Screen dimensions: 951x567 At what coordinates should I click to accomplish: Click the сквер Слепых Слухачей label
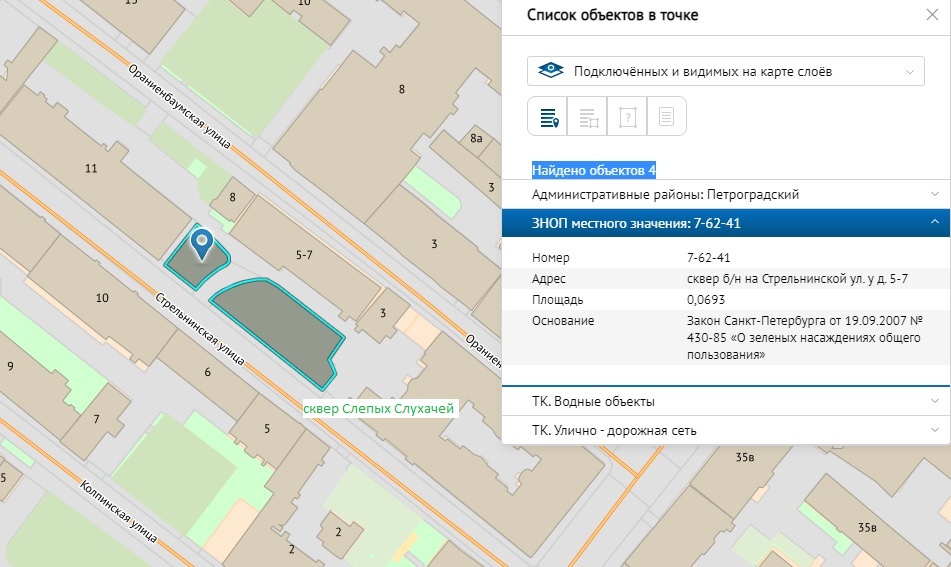(379, 408)
